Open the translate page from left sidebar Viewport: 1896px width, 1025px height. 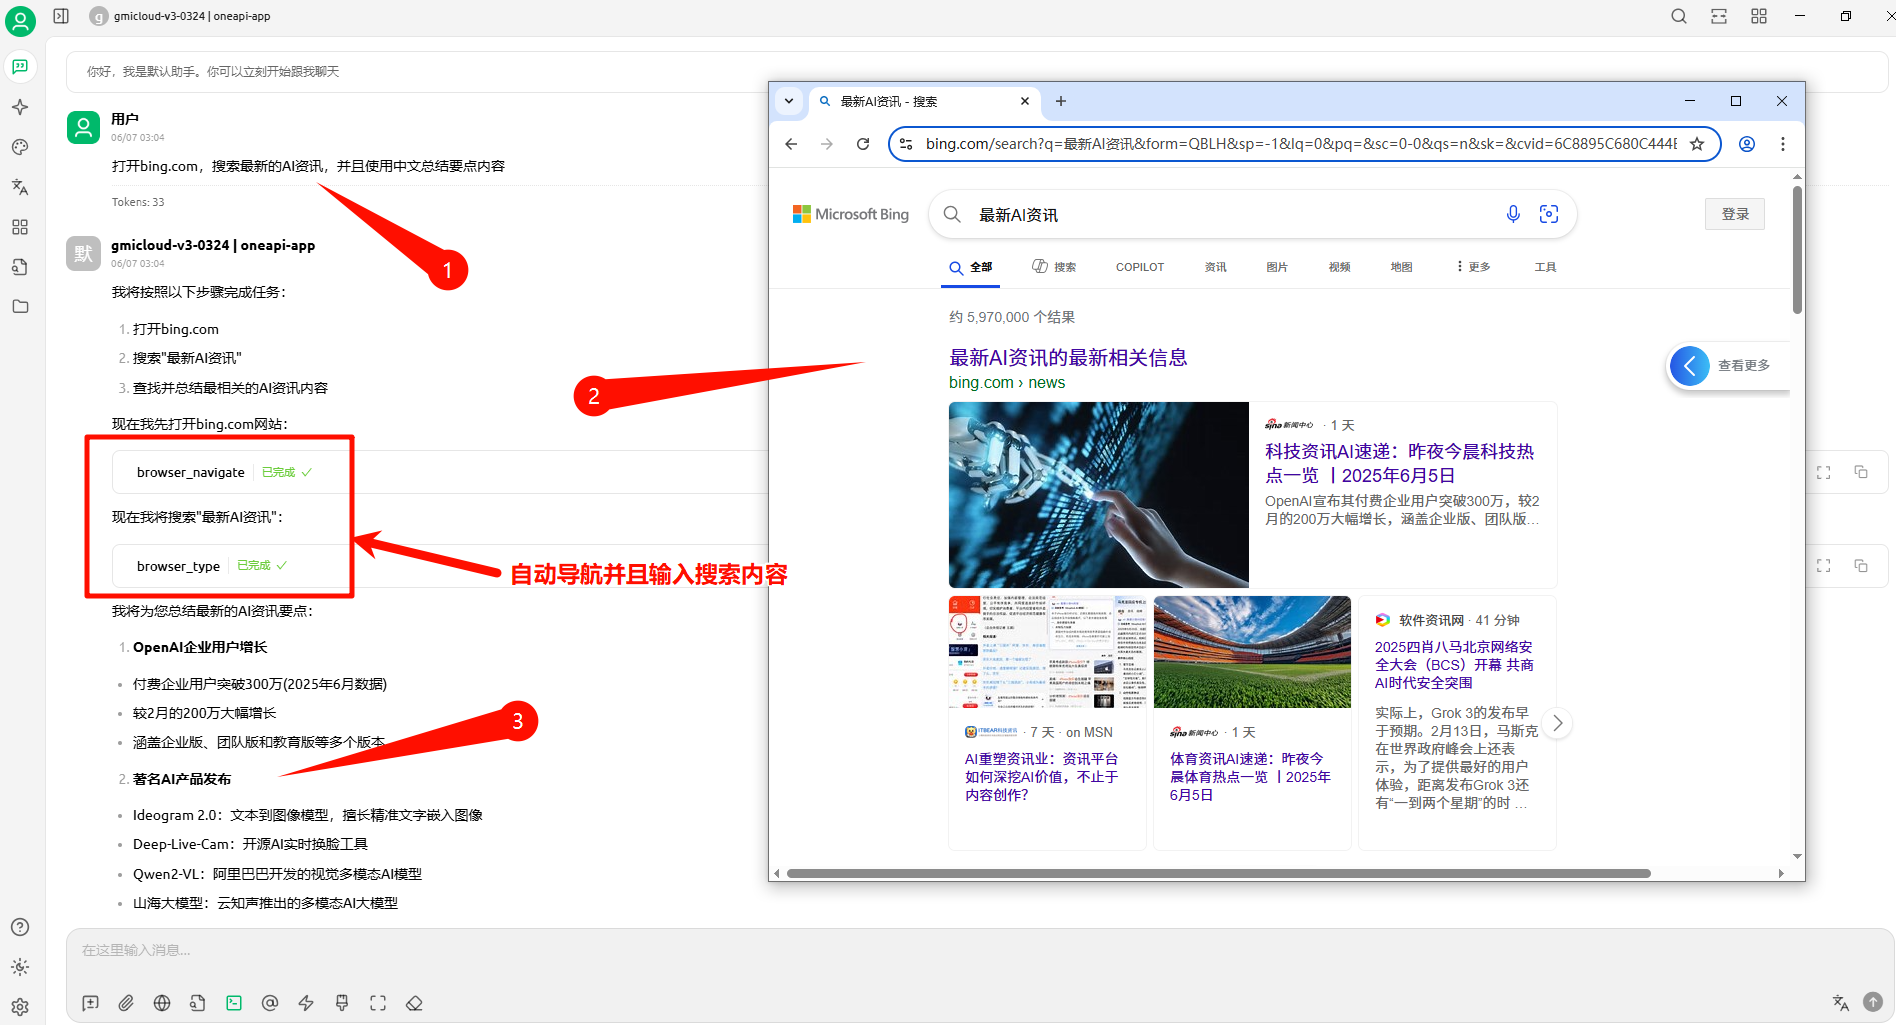coord(20,187)
